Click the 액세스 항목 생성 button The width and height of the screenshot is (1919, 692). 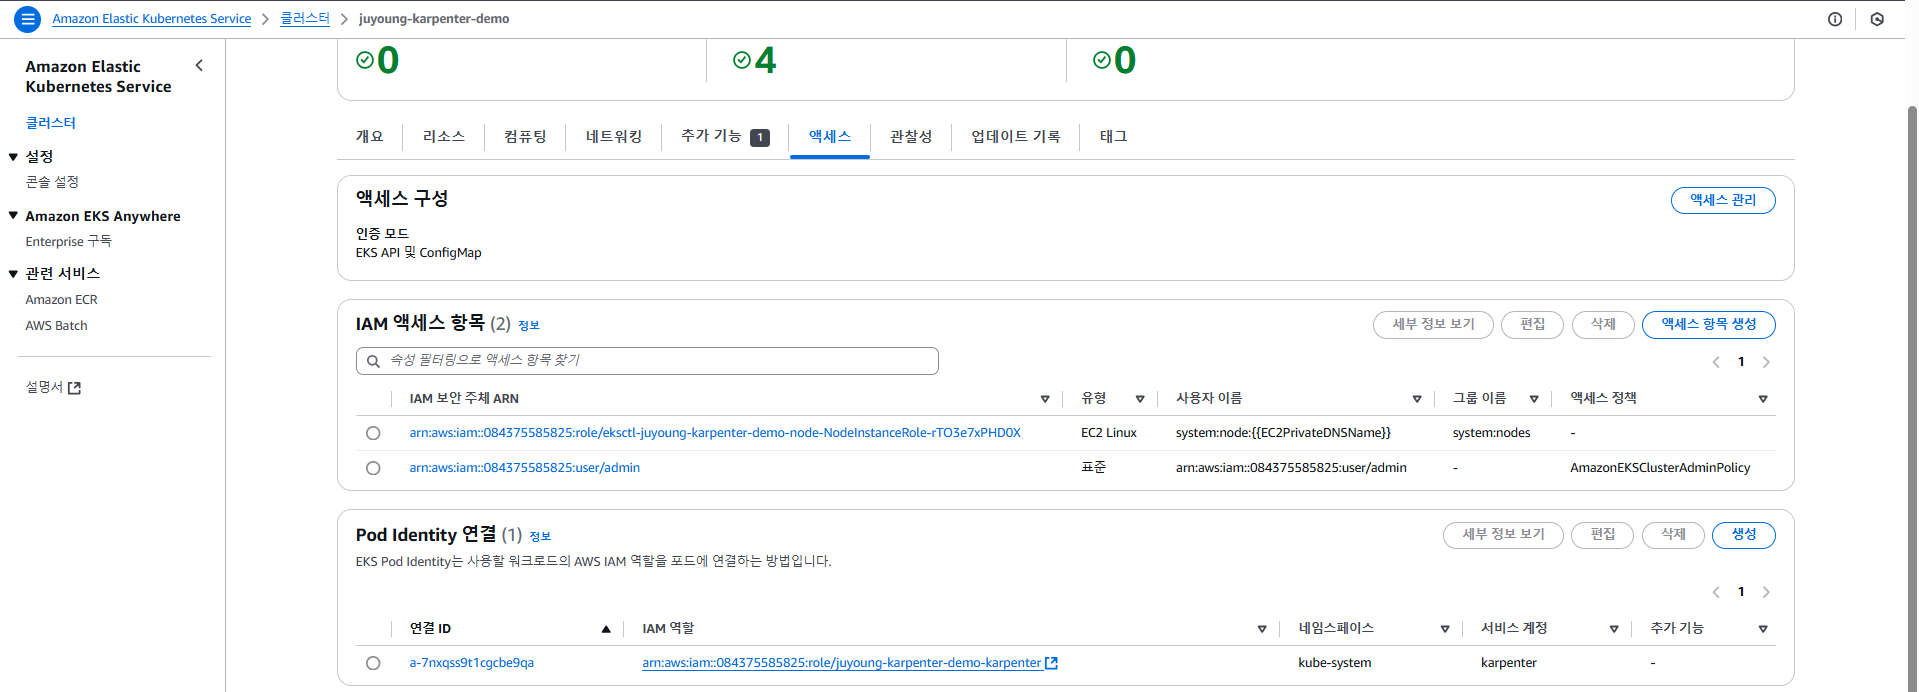[x=1709, y=324]
